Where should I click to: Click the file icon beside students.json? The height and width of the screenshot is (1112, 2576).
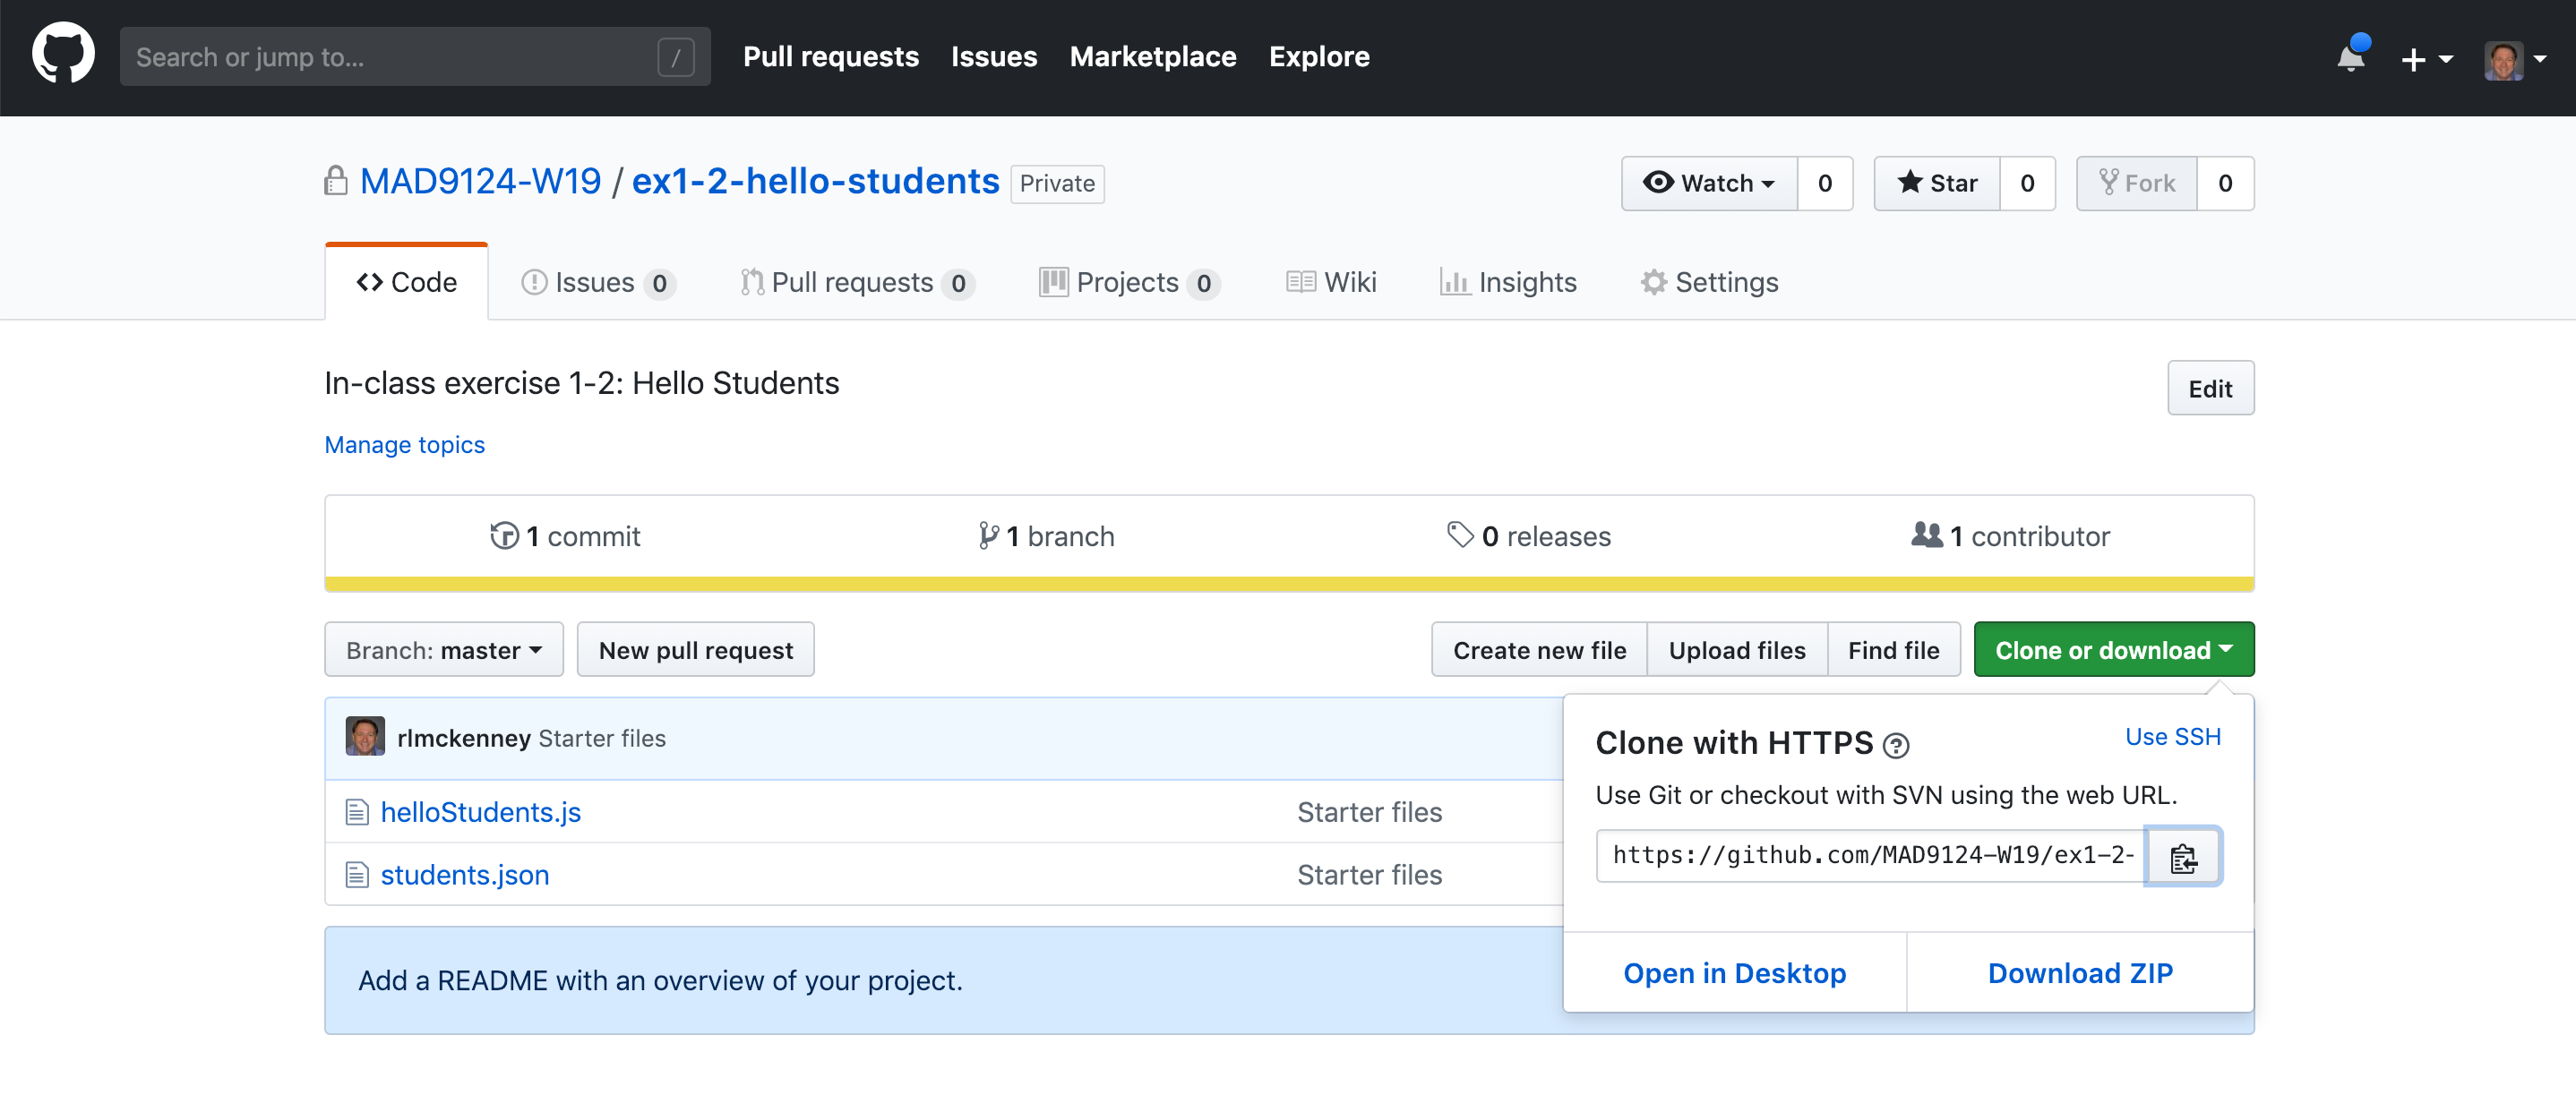(357, 875)
